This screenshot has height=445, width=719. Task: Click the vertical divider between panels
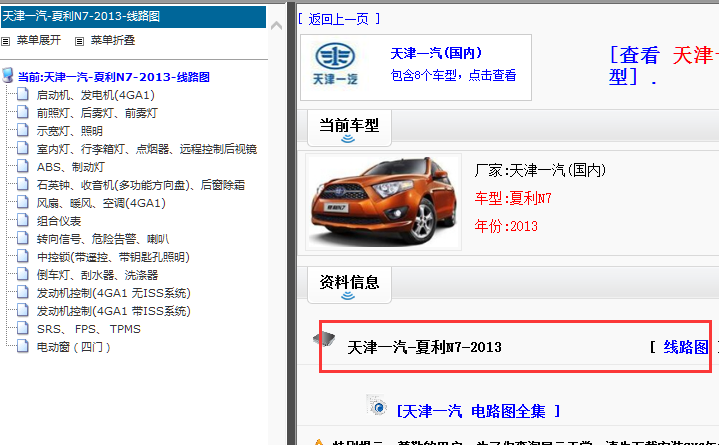click(x=291, y=222)
